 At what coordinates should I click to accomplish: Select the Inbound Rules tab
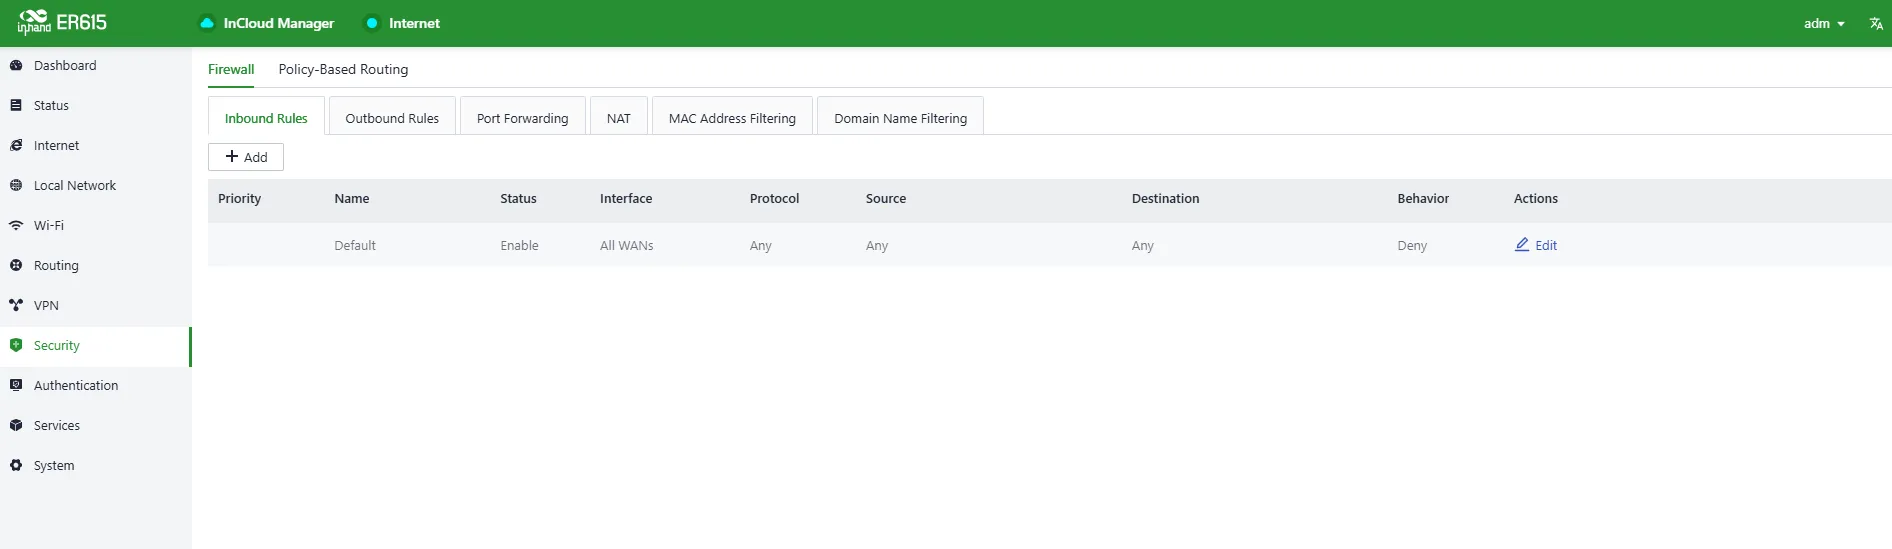[266, 117]
